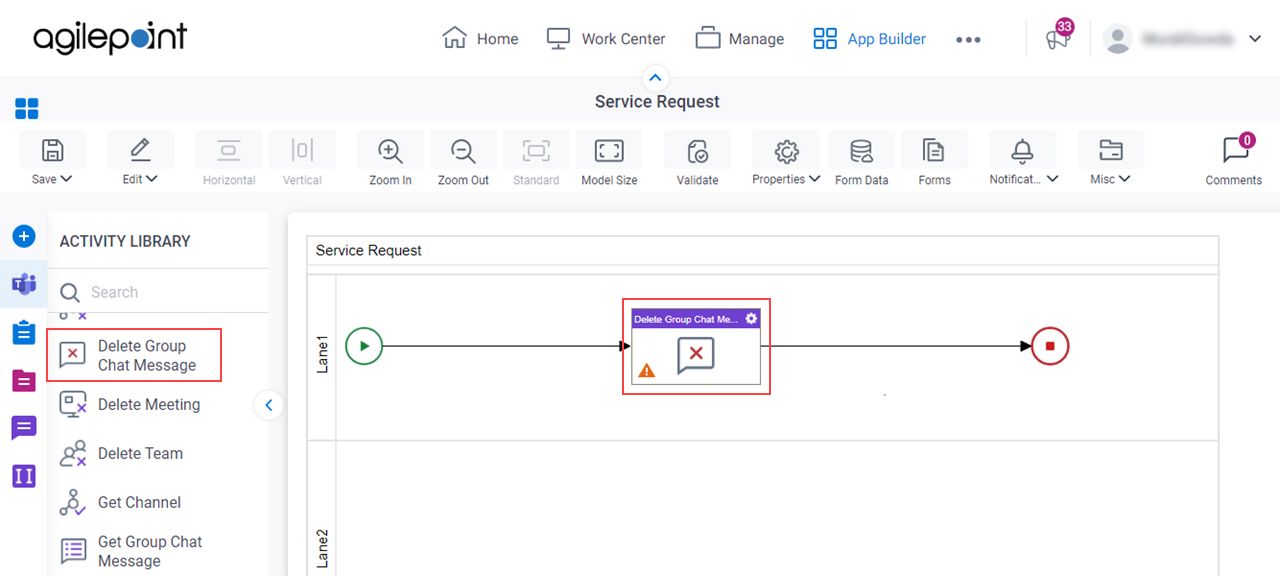Select the purple columns sidebar icon
The height and width of the screenshot is (576, 1280).
pos(24,476)
